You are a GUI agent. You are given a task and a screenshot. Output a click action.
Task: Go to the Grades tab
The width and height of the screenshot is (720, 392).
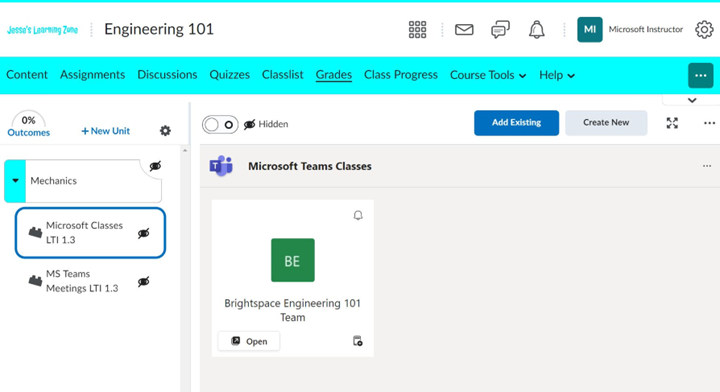pyautogui.click(x=334, y=75)
